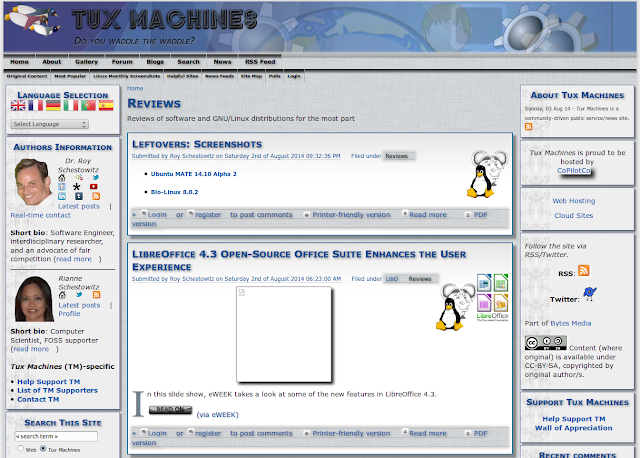Open Dr. Roy's Tumblr icon

click(79, 196)
